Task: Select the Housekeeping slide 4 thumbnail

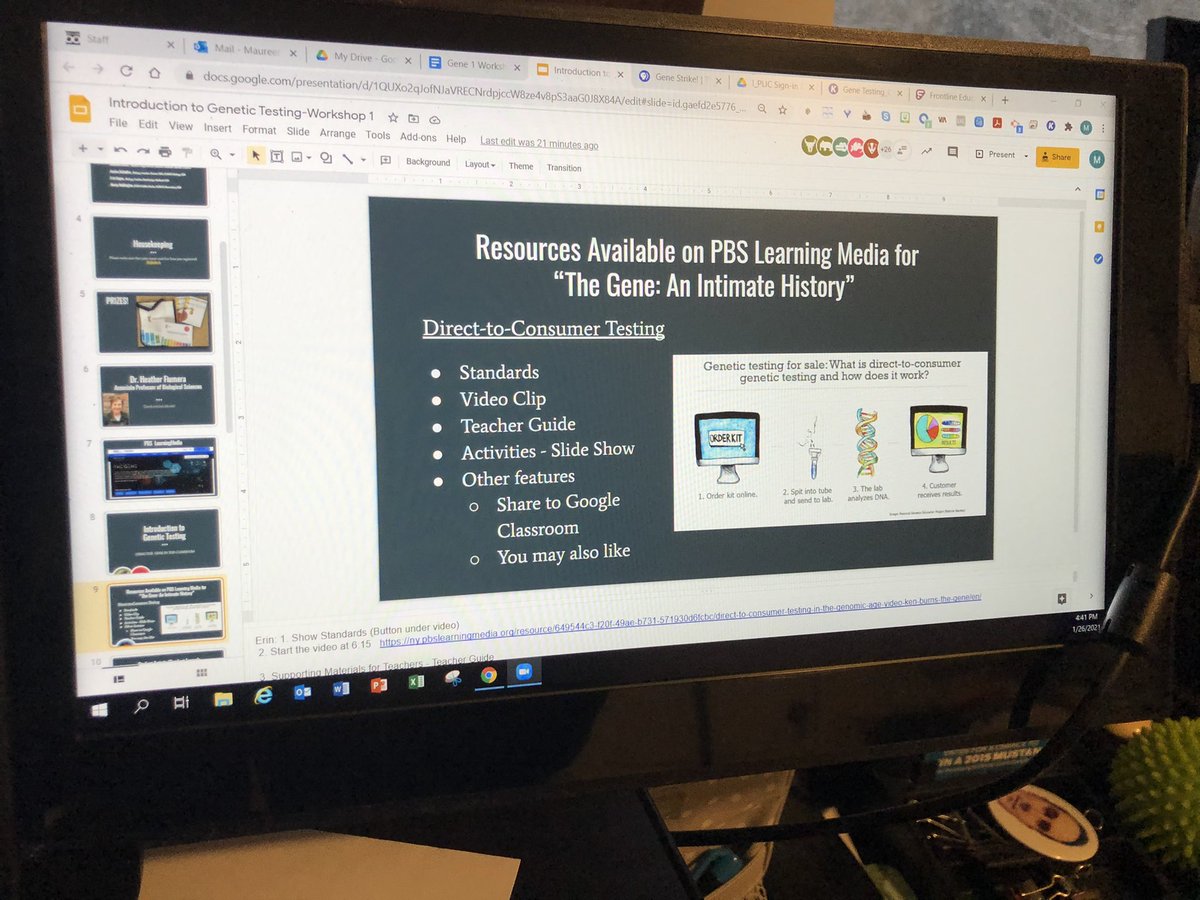Action: point(151,248)
